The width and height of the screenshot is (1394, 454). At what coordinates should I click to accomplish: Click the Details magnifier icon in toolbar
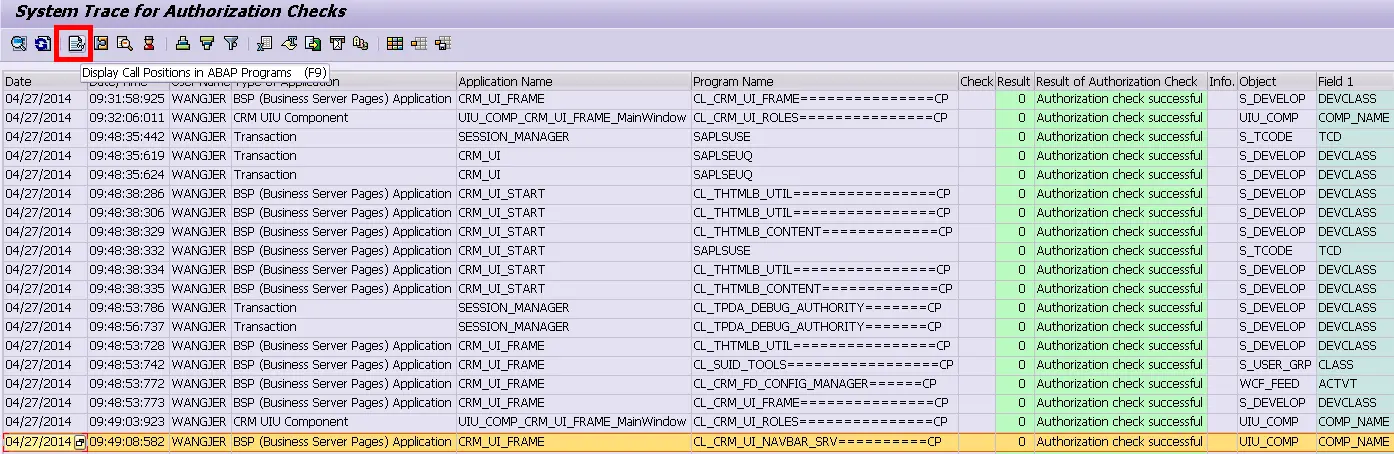point(18,43)
